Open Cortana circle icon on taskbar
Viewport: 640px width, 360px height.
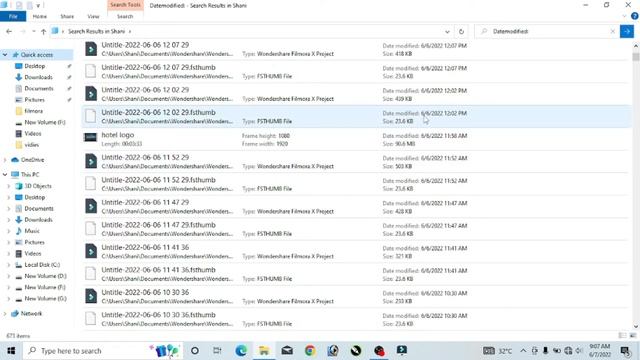tap(195, 351)
